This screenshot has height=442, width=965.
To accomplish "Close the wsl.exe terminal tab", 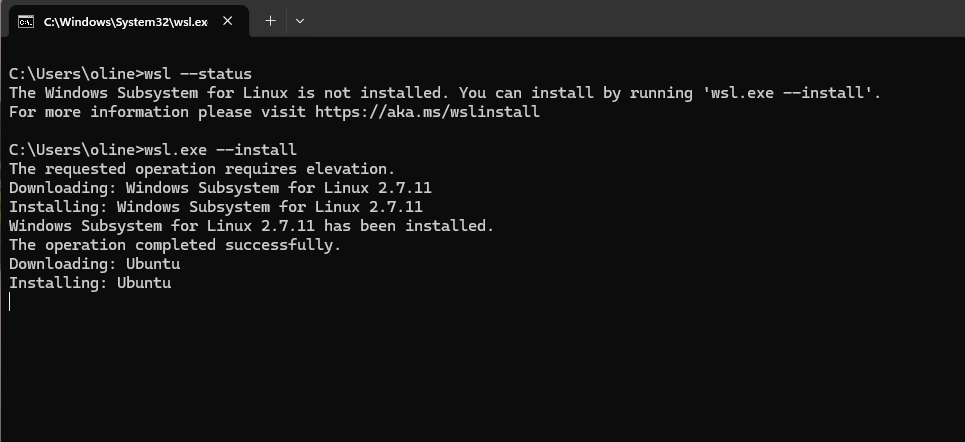I will (228, 21).
